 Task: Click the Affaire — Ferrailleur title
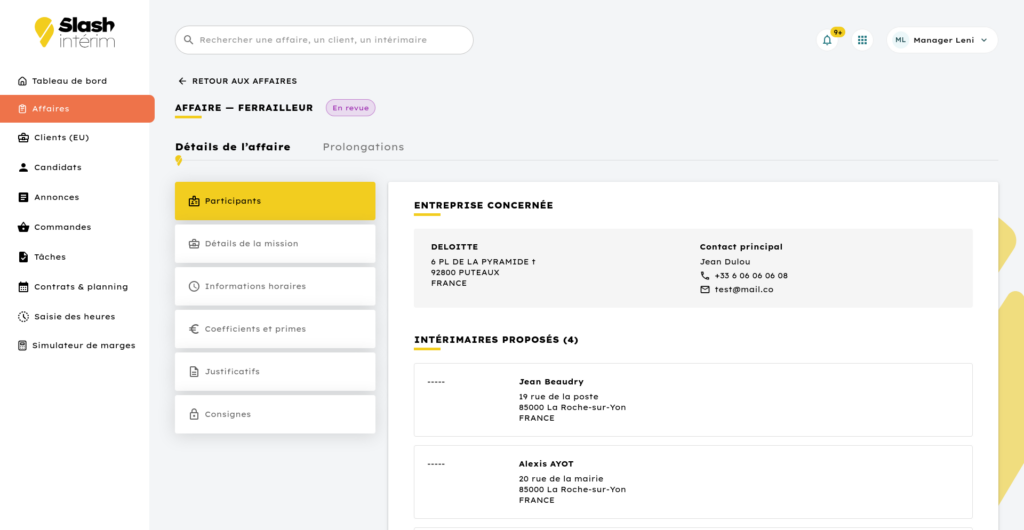244,108
